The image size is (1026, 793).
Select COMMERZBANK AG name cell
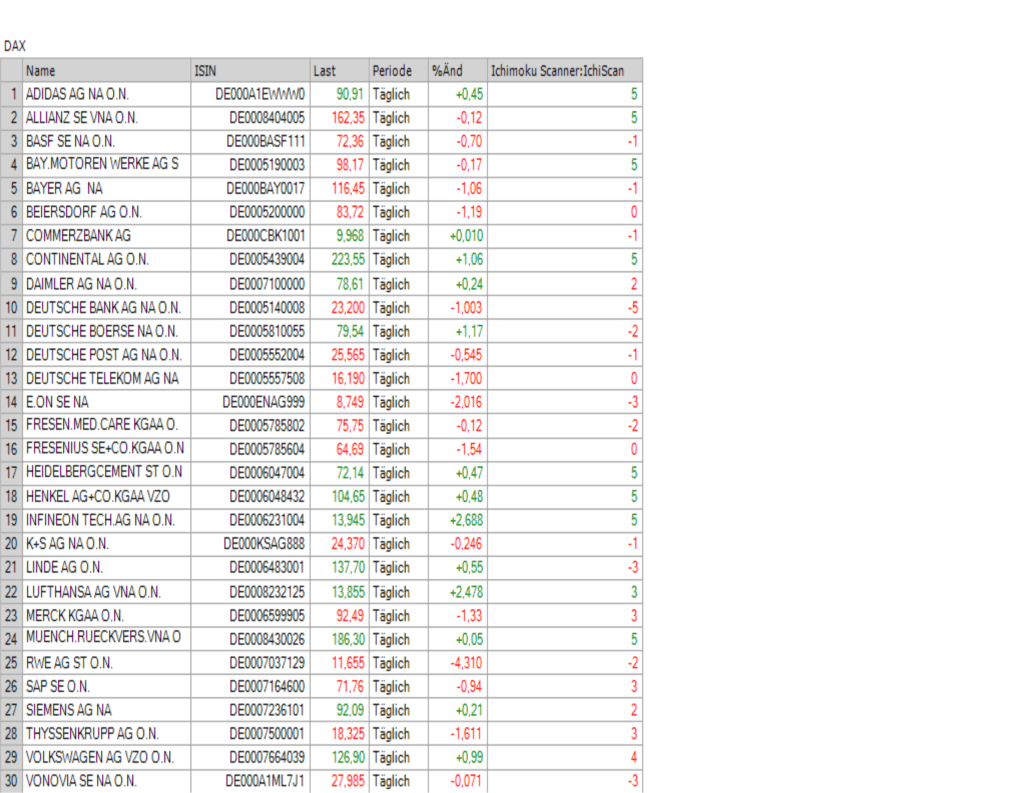tap(107, 236)
